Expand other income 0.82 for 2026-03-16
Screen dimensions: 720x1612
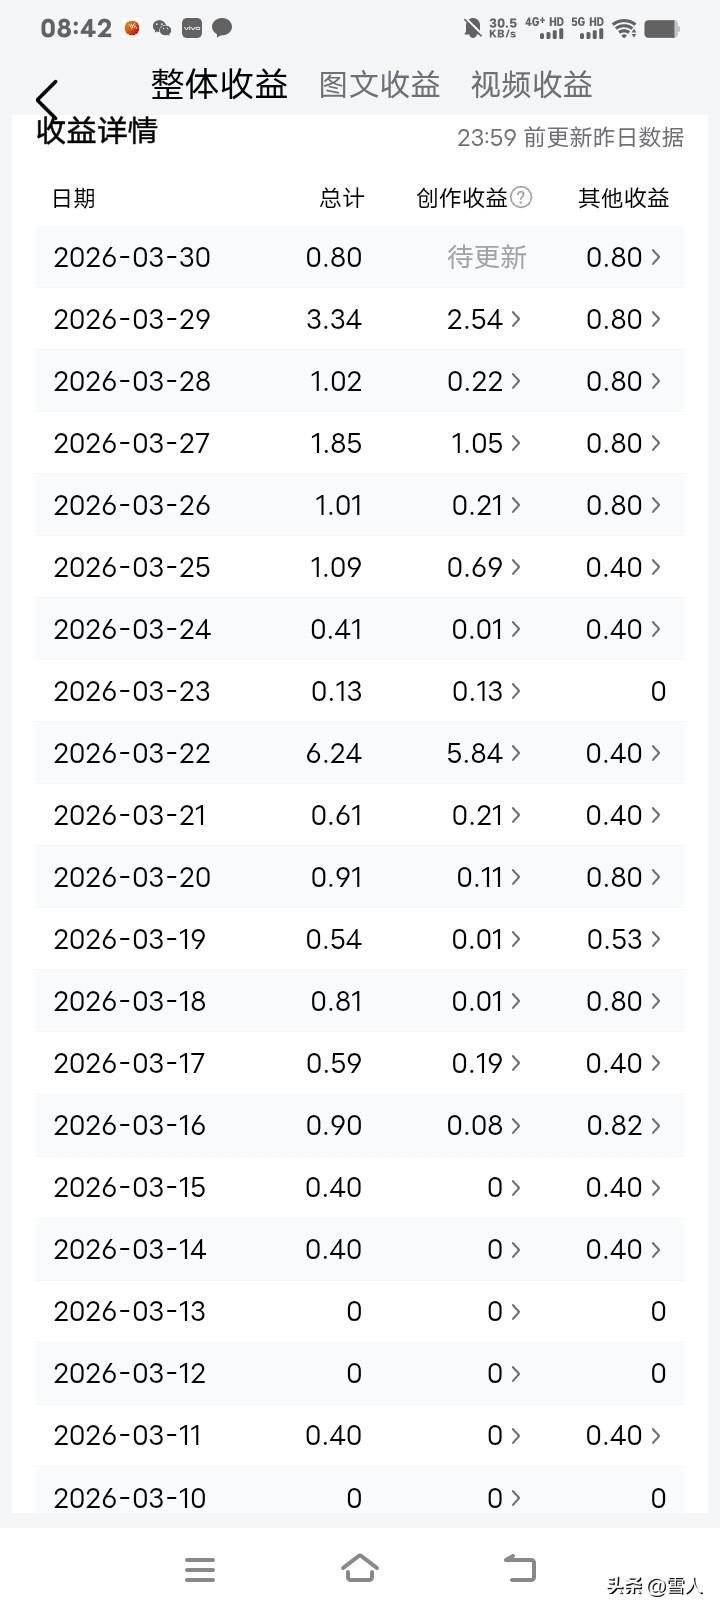click(x=624, y=1125)
